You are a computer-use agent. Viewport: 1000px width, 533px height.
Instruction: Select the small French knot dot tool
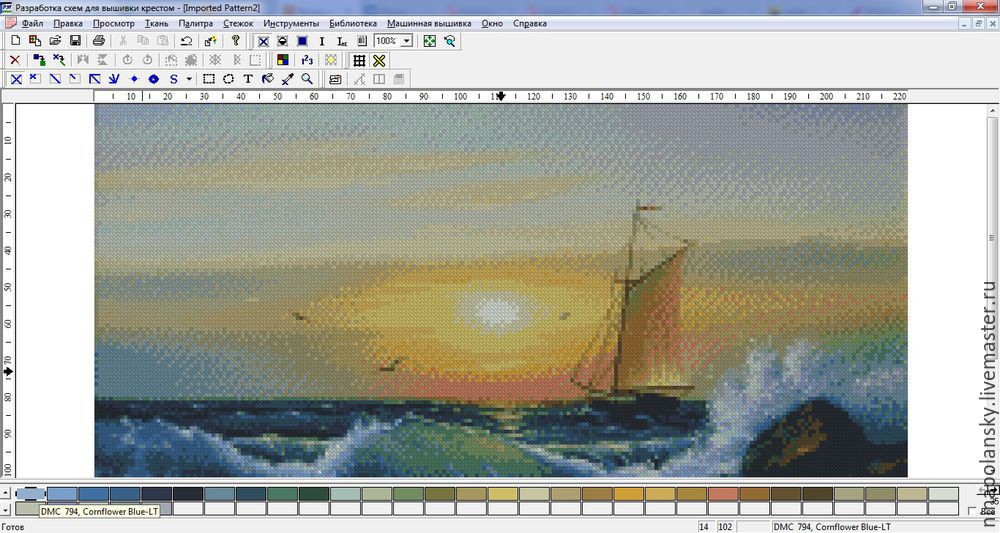coord(134,79)
